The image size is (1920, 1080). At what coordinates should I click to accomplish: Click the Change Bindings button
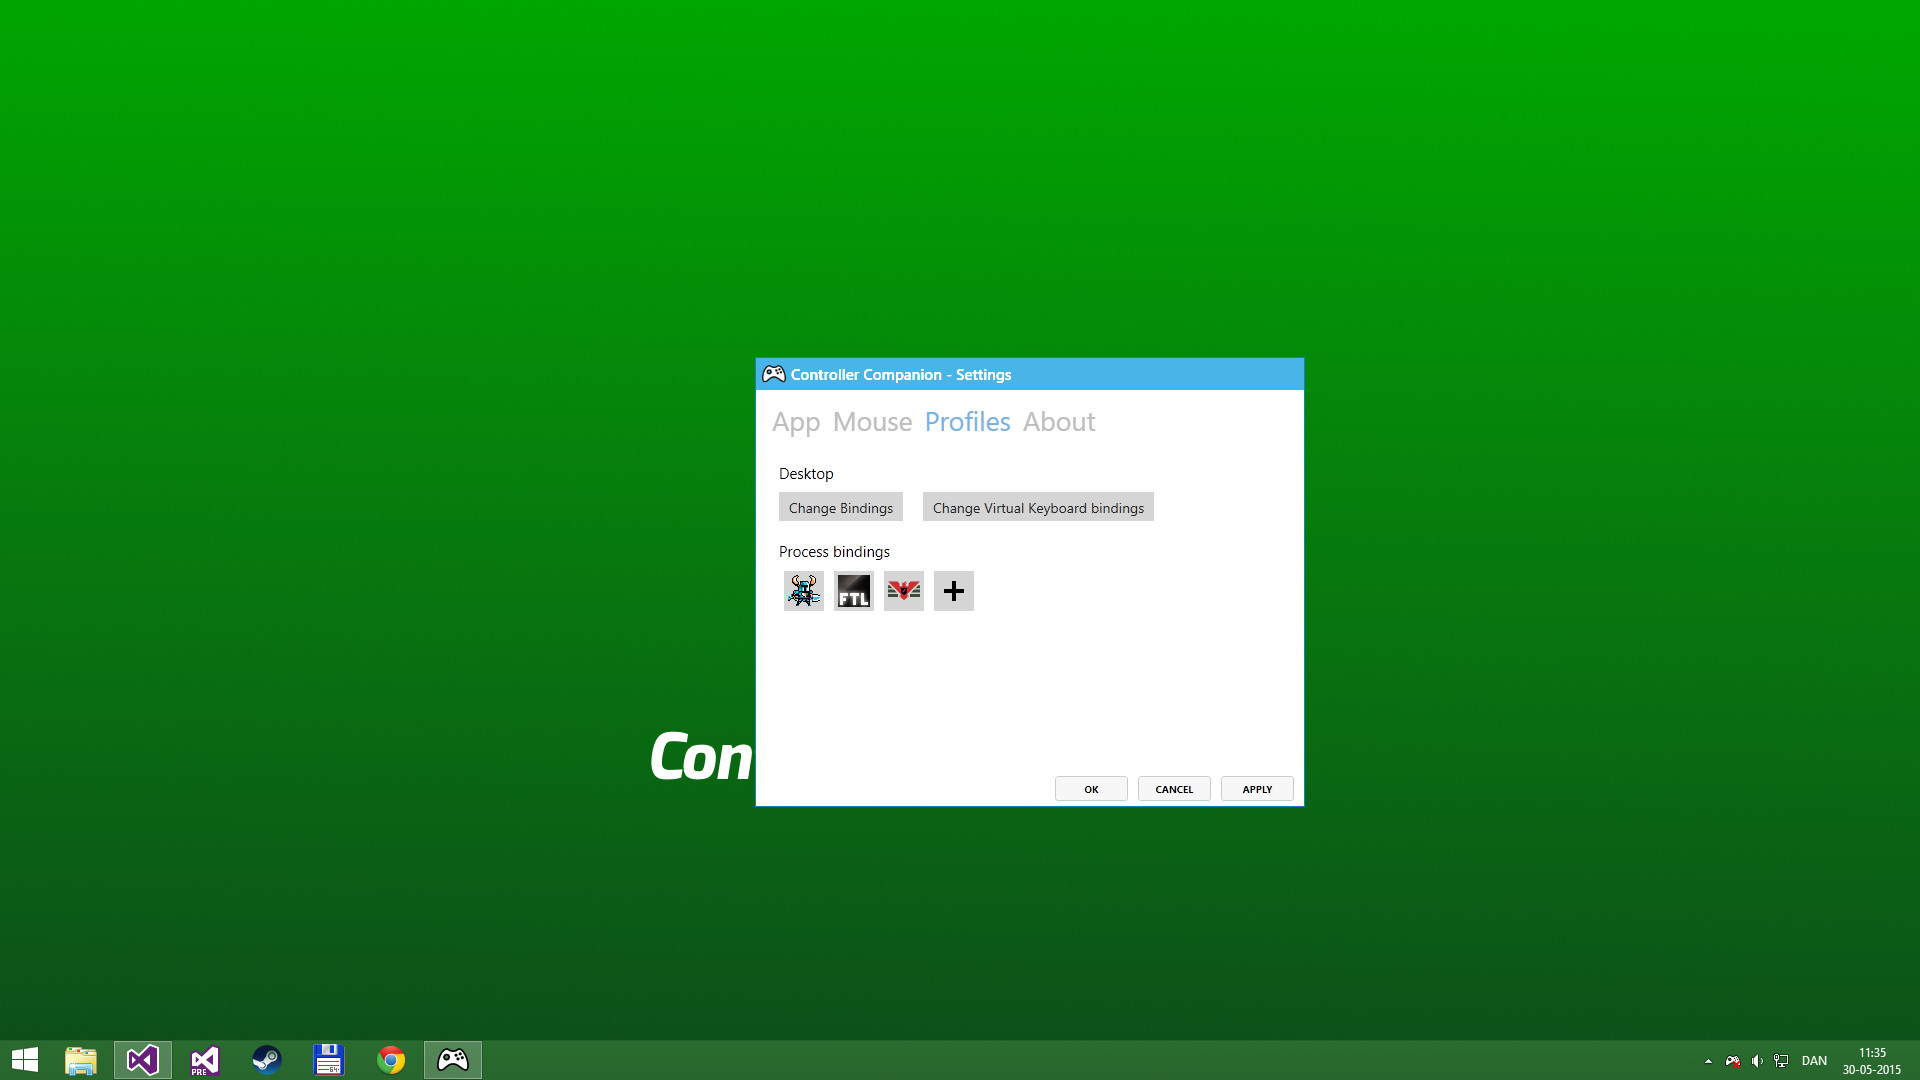[840, 507]
